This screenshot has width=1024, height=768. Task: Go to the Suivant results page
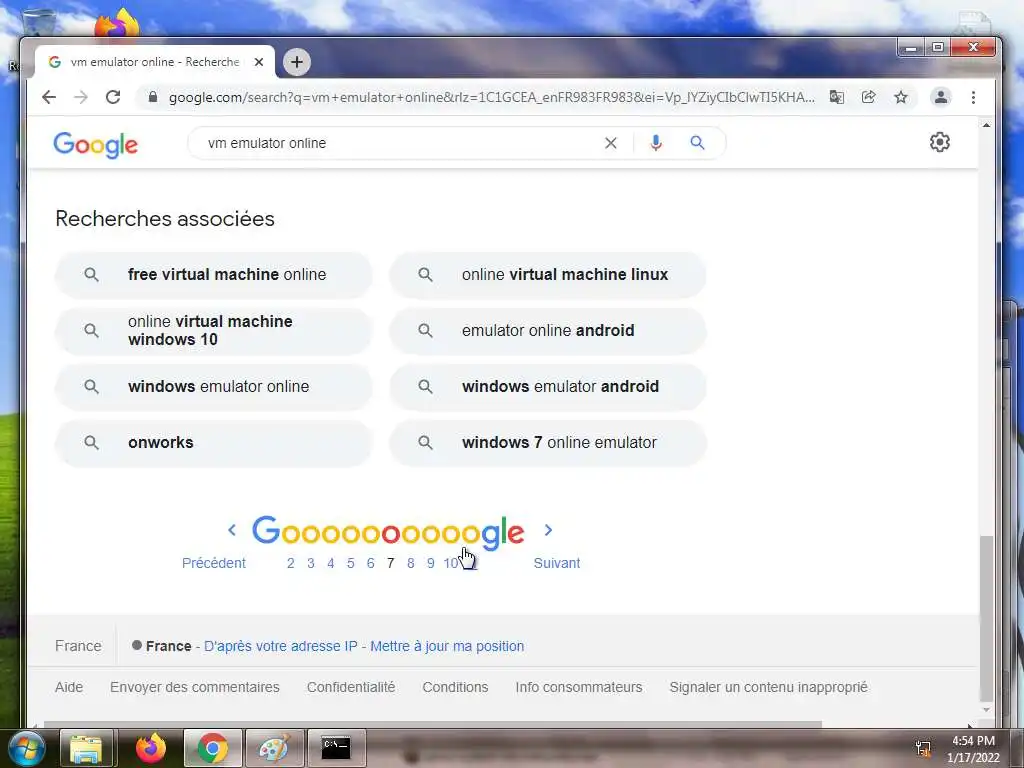[556, 563]
